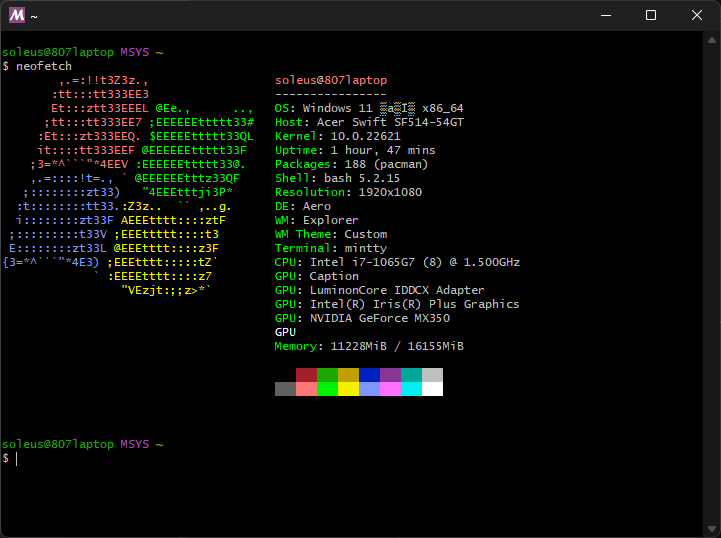This screenshot has height=538, width=721.
Task: Click the MSYS2 icon in the title bar
Action: tap(17, 15)
